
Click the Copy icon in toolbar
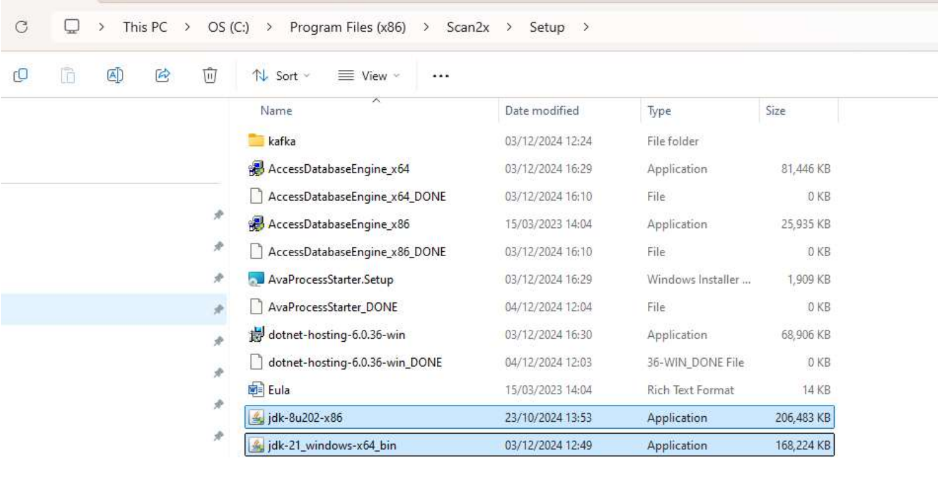[20, 75]
